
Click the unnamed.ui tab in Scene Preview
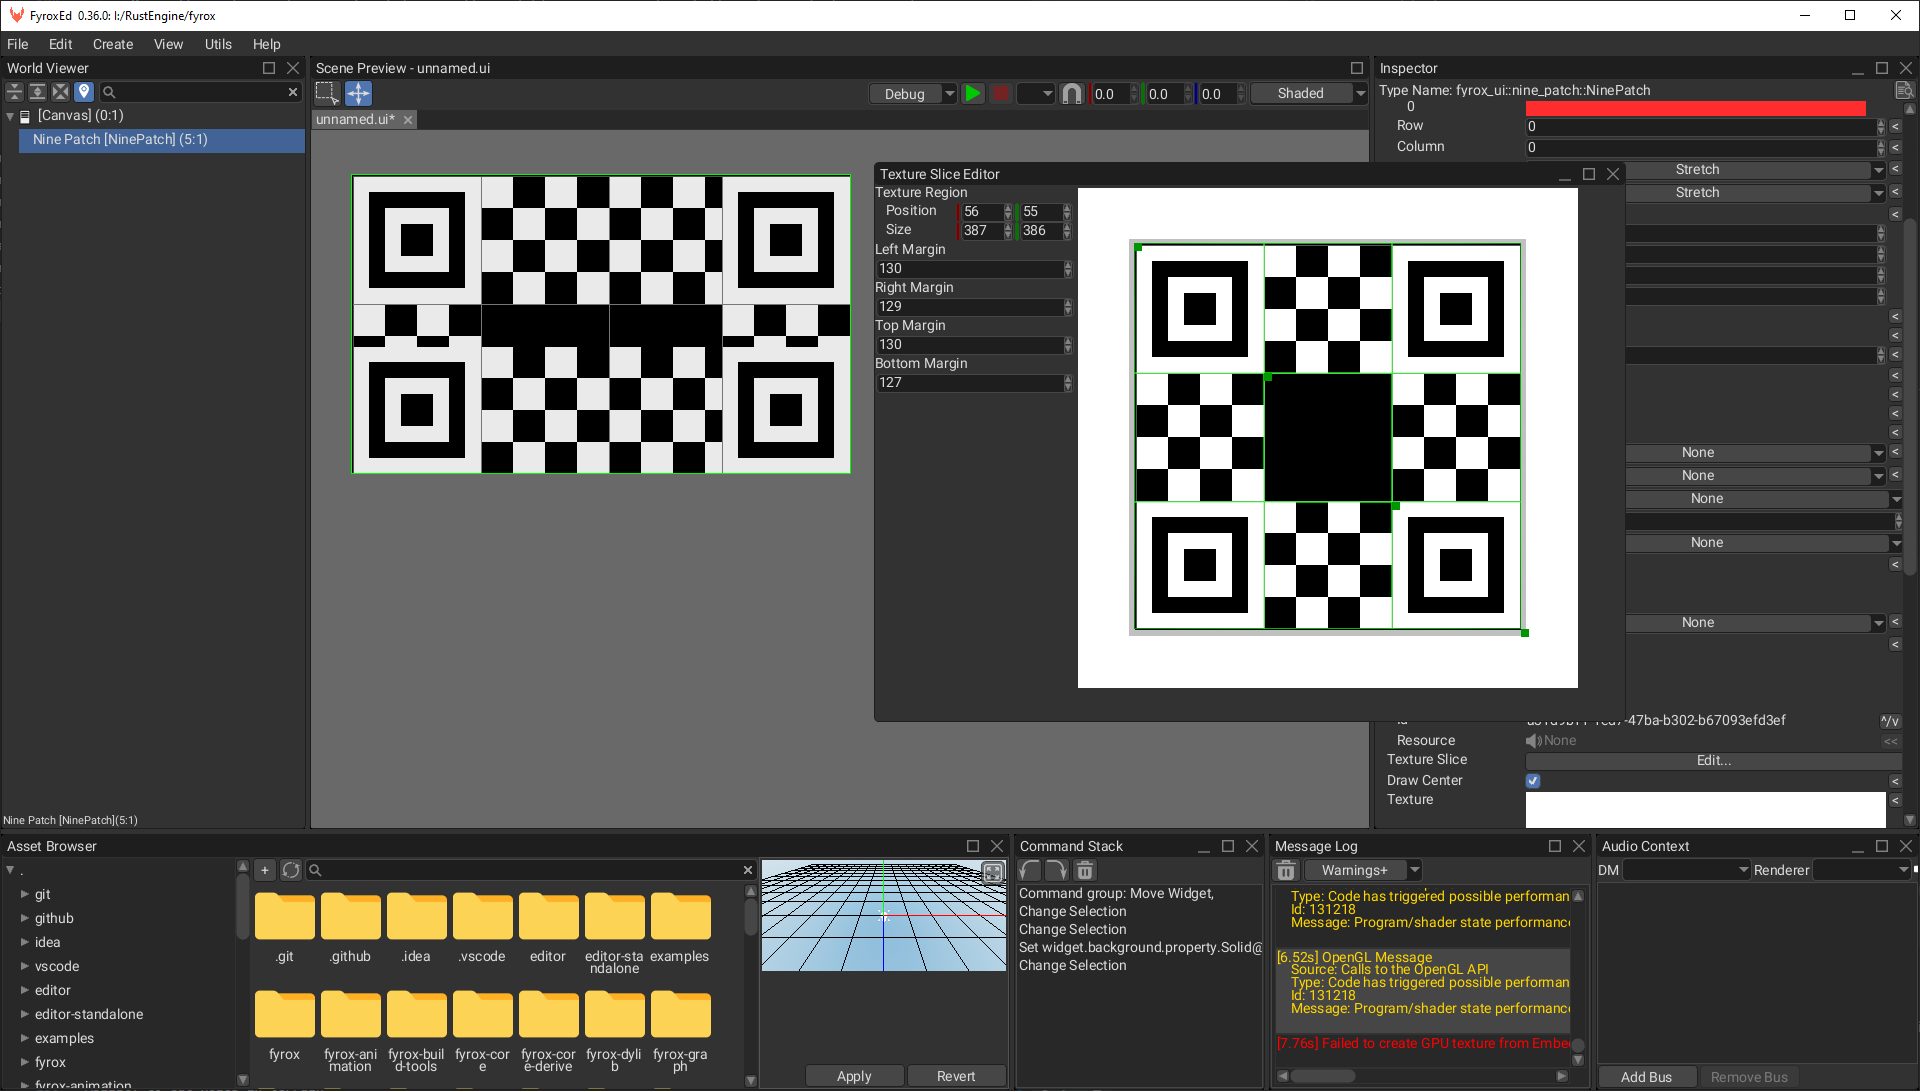coord(355,119)
